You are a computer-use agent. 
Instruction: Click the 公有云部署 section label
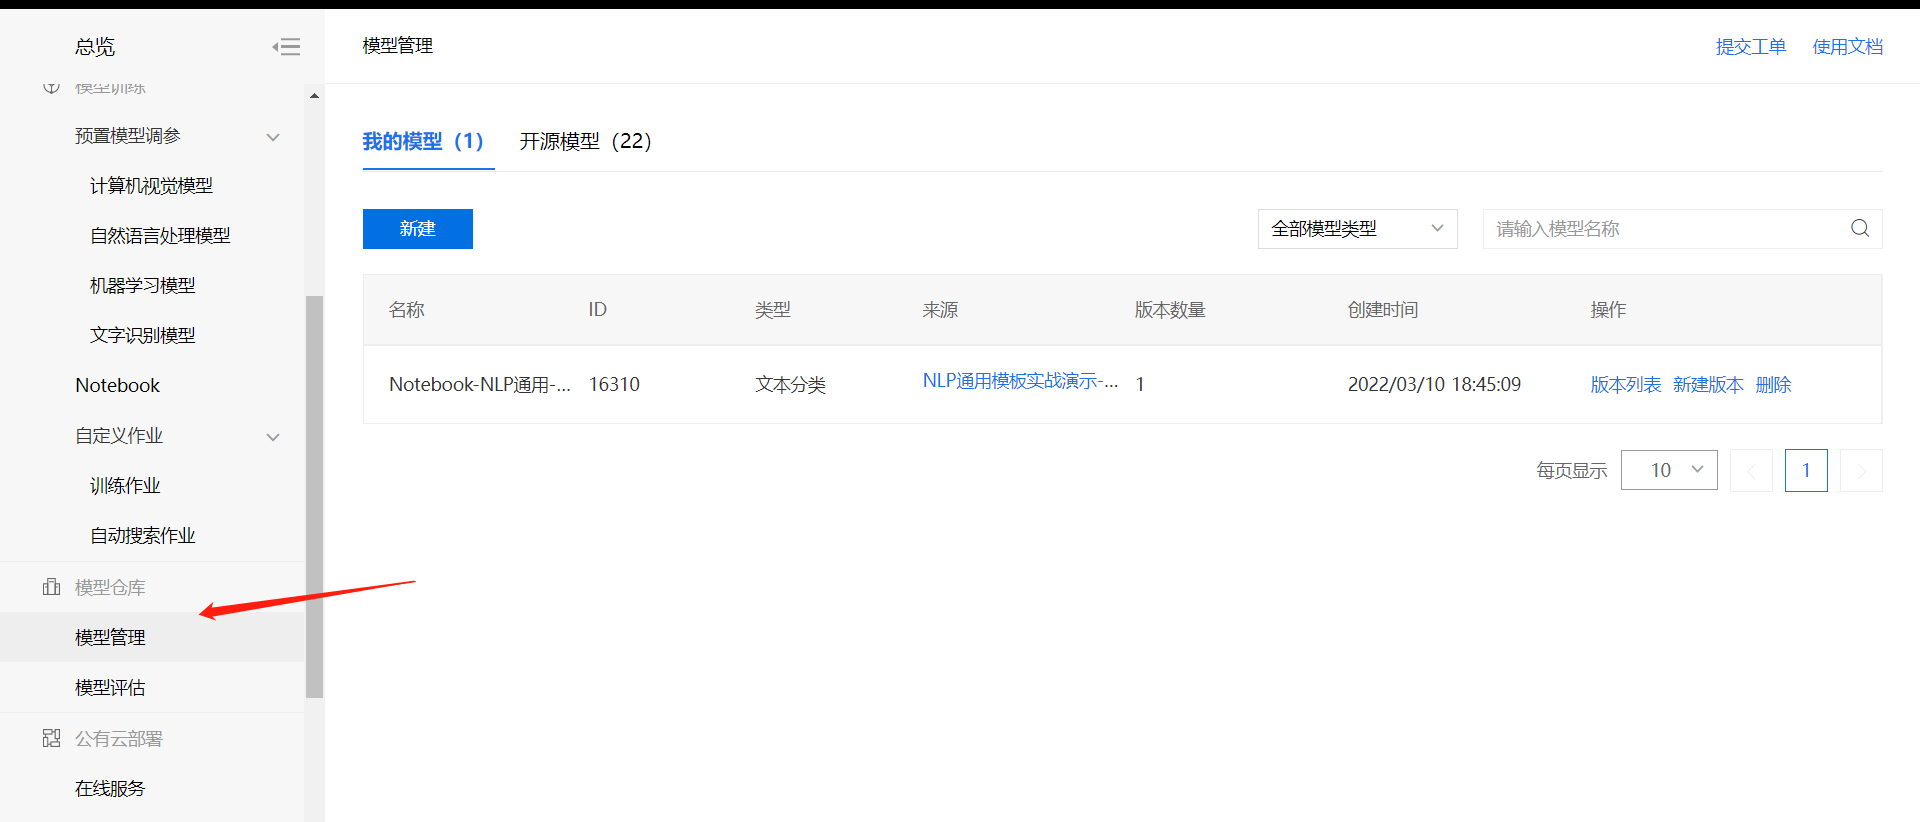point(119,739)
